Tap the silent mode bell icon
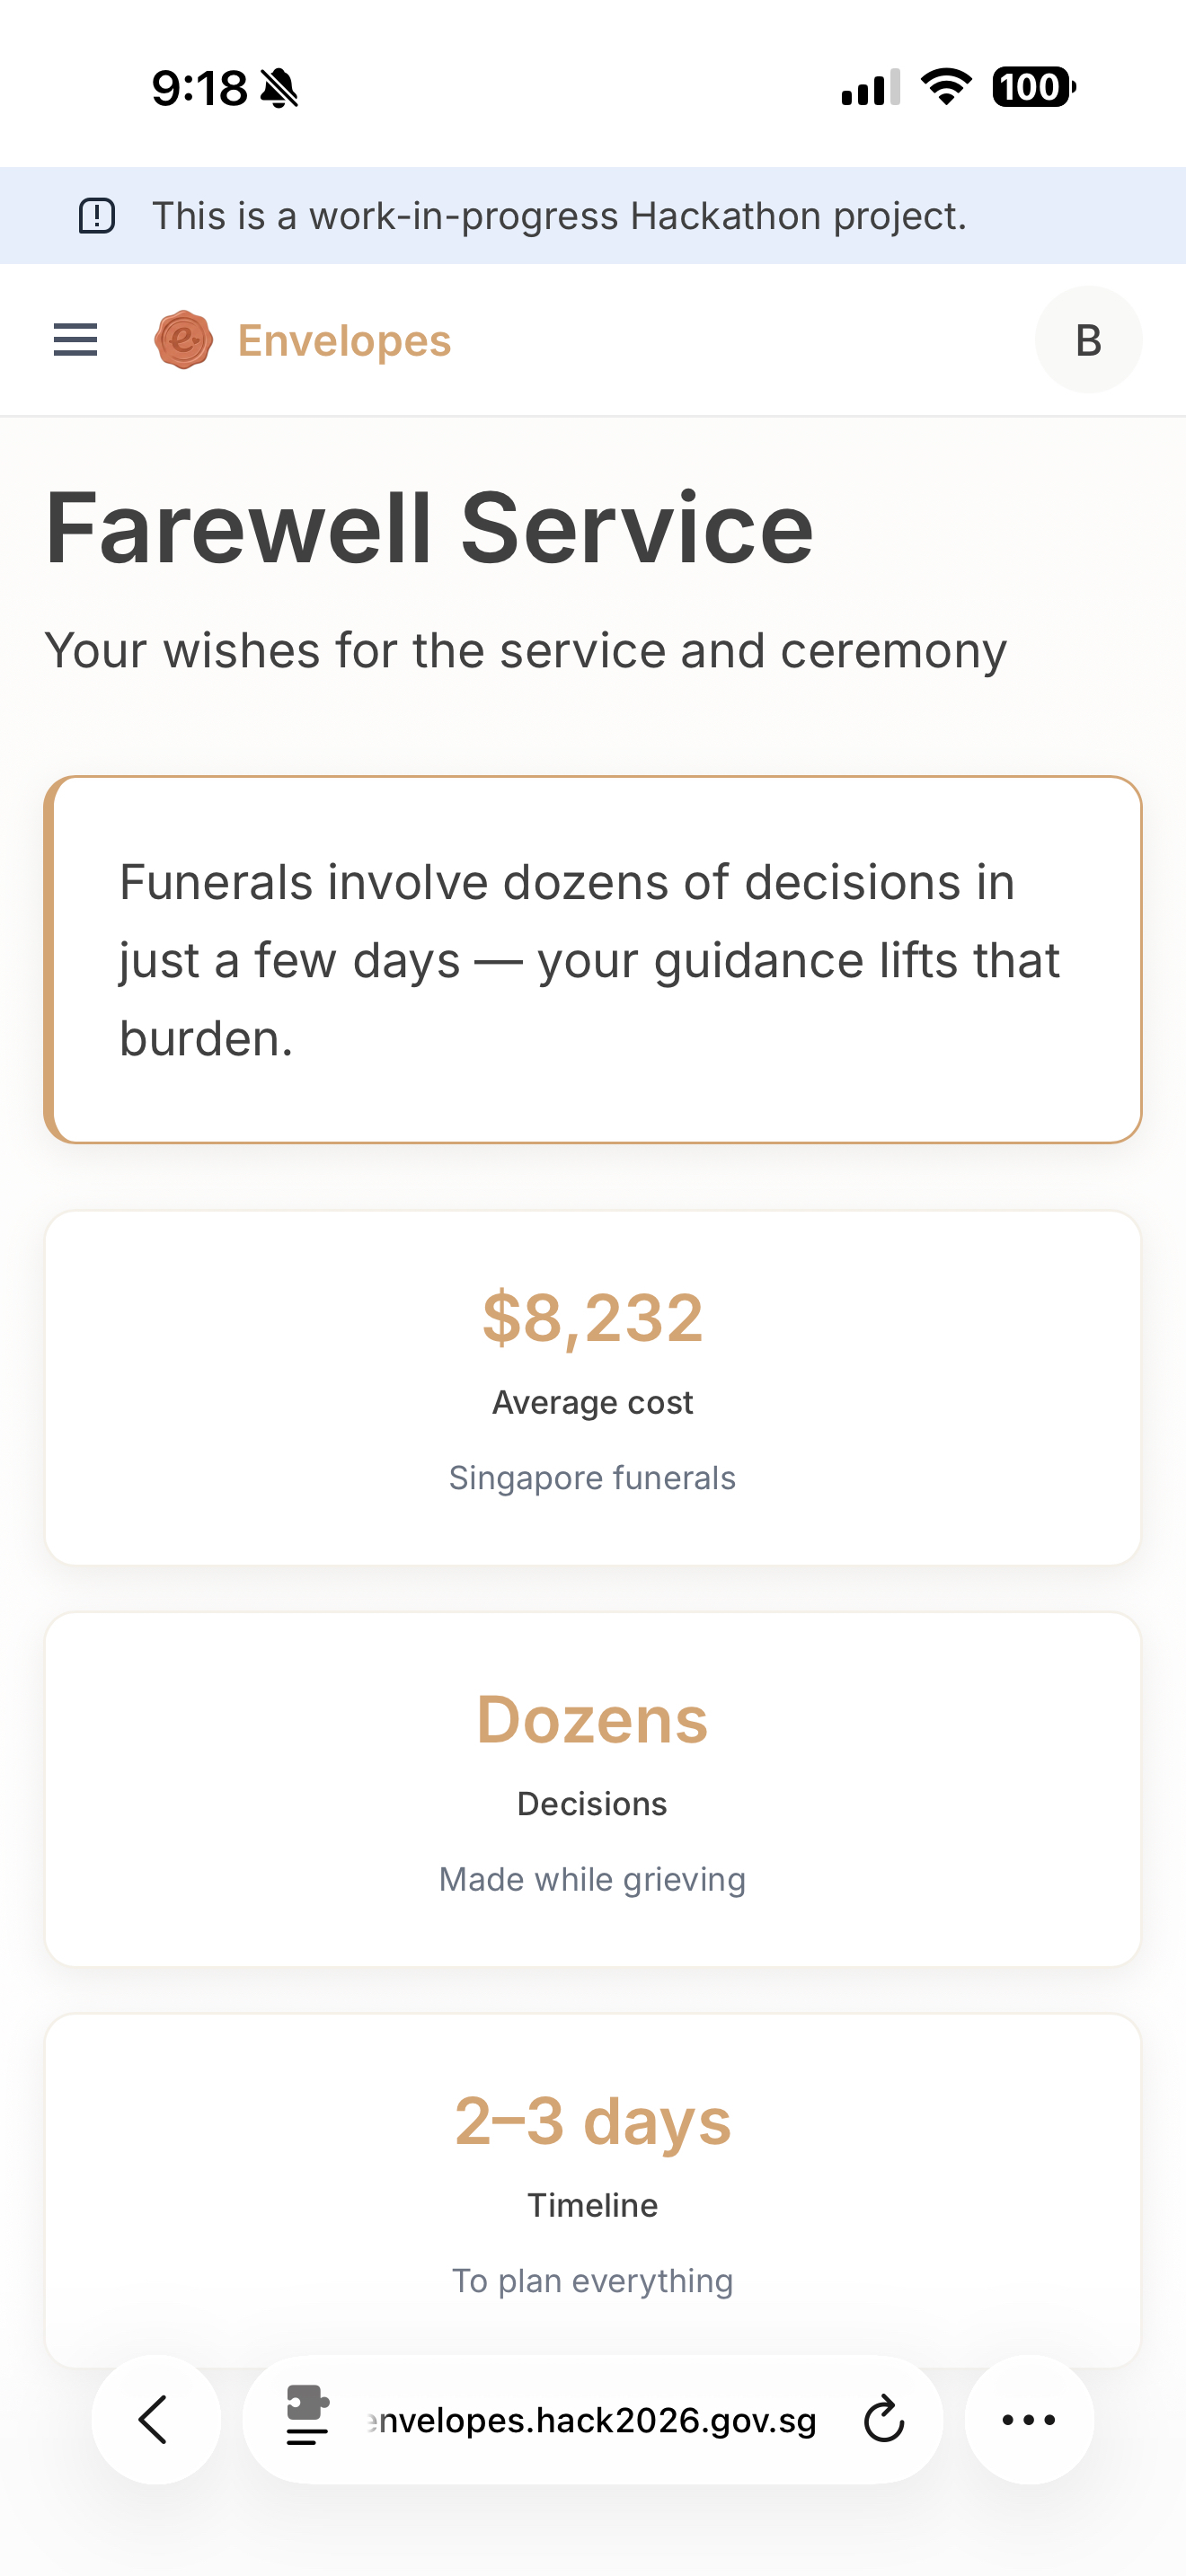Screen dimensions: 1186x2576 (x=279, y=88)
